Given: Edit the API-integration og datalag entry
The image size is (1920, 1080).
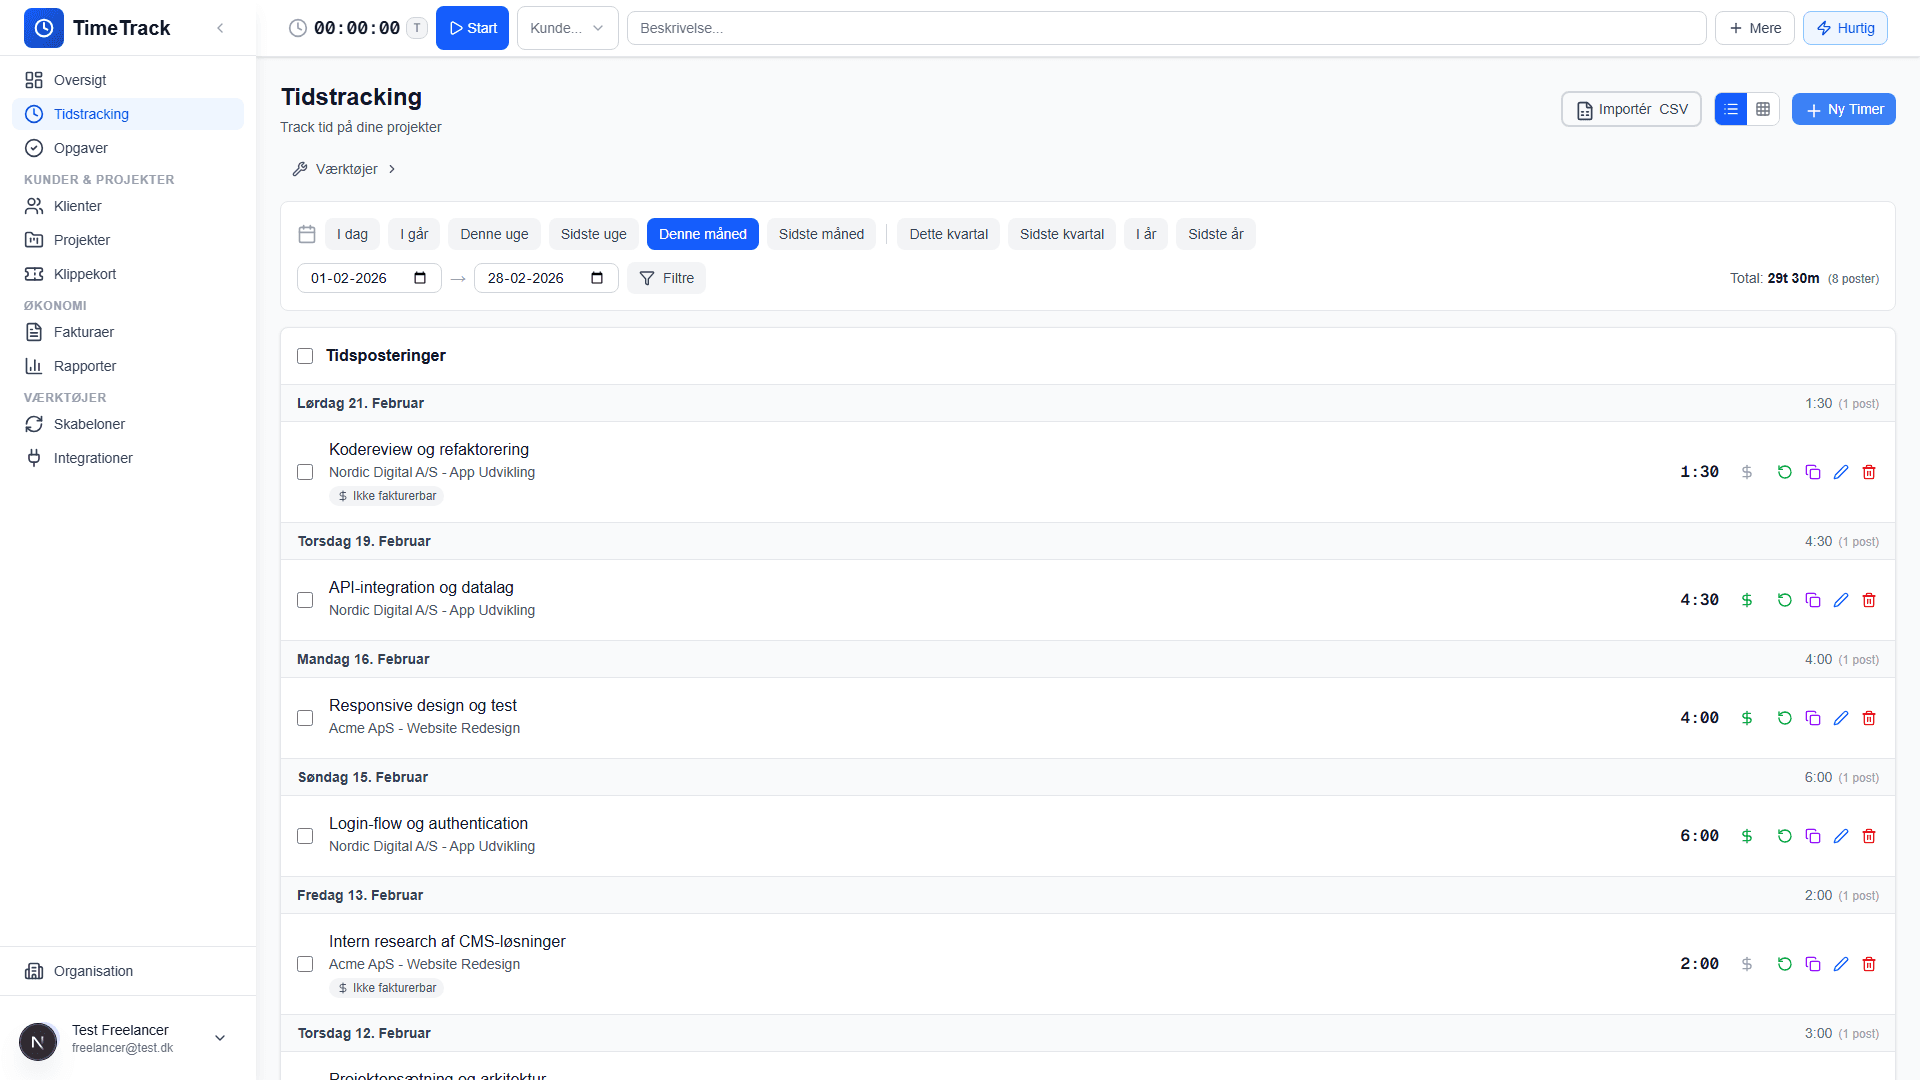Looking at the screenshot, I should click(x=1841, y=600).
